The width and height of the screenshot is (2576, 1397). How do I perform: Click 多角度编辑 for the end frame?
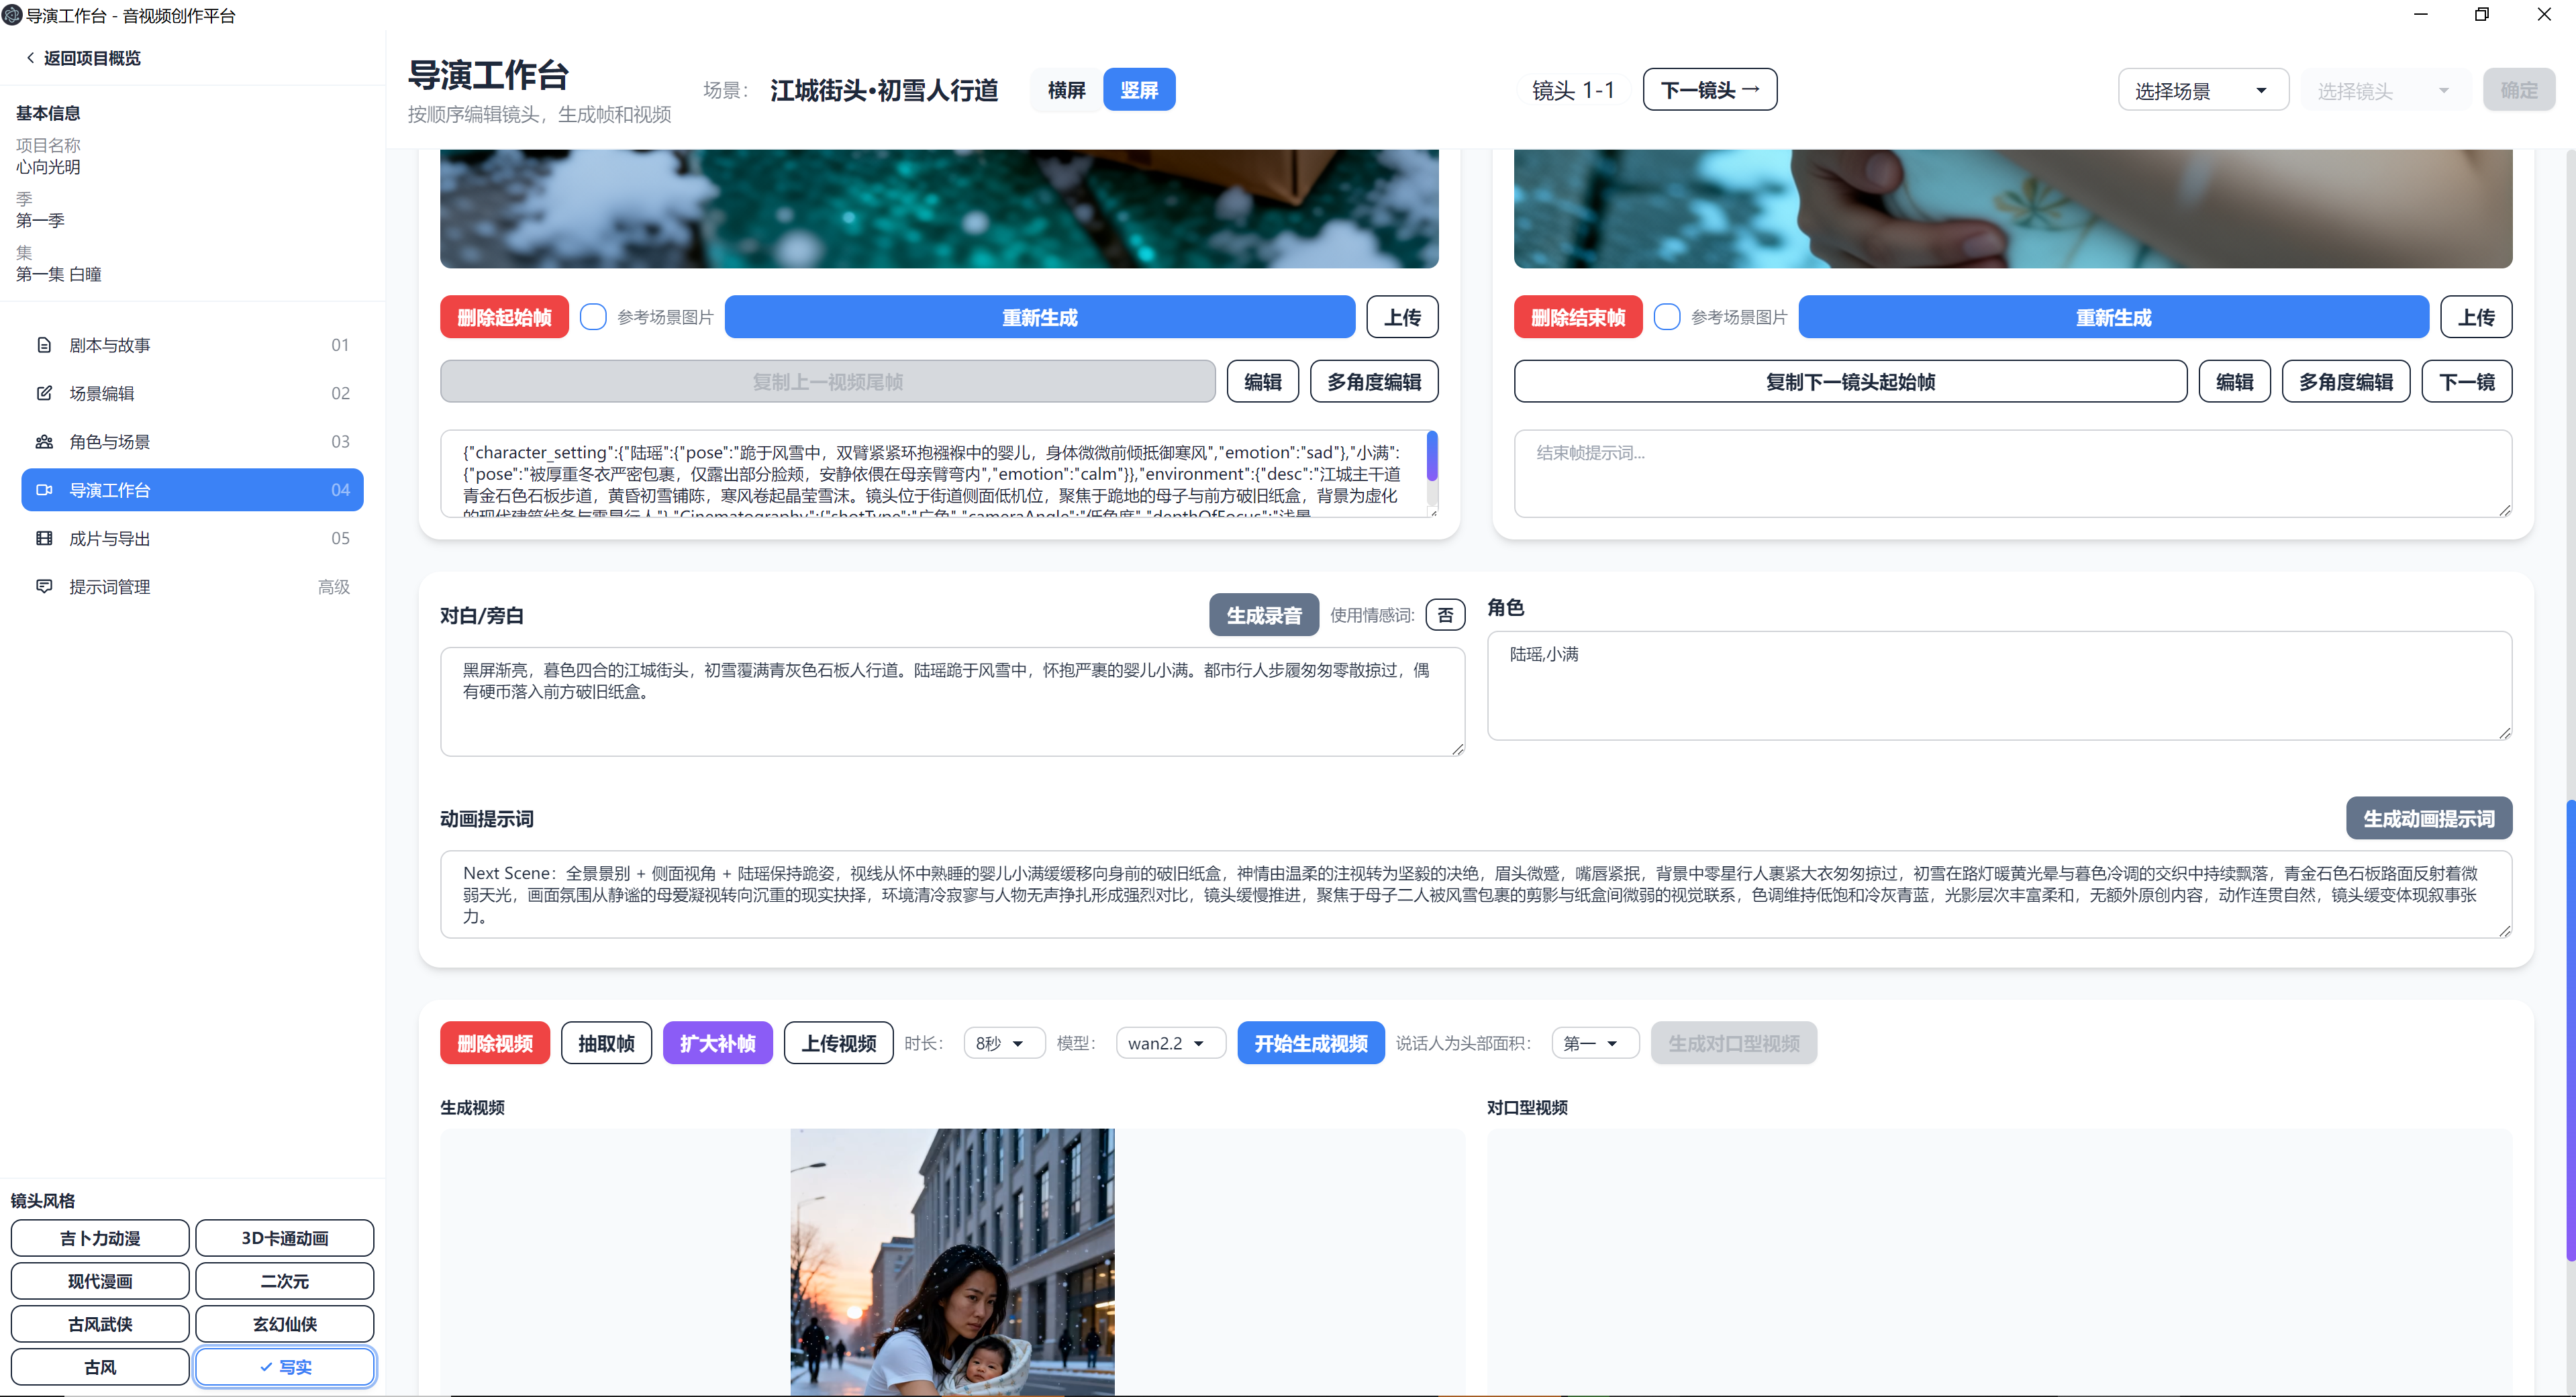[x=2346, y=381]
